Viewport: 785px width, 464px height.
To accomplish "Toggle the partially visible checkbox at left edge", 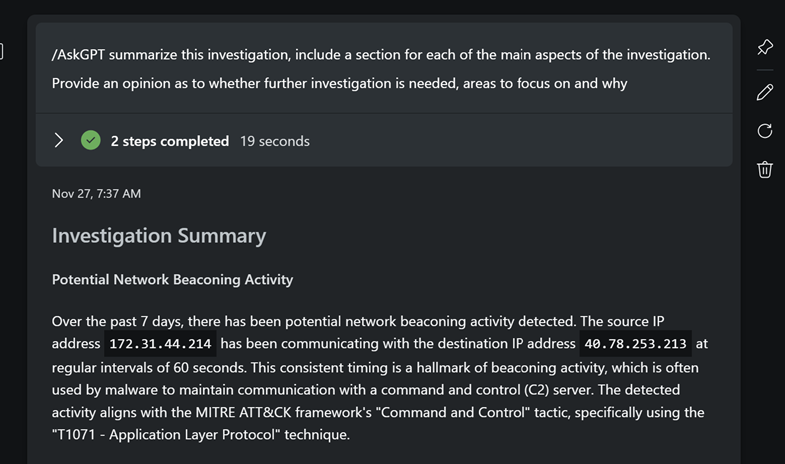I will tap(2, 50).
